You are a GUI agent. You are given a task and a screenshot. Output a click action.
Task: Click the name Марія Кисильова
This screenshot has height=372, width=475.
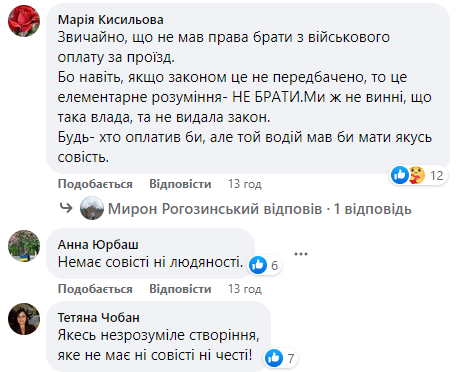tap(111, 20)
